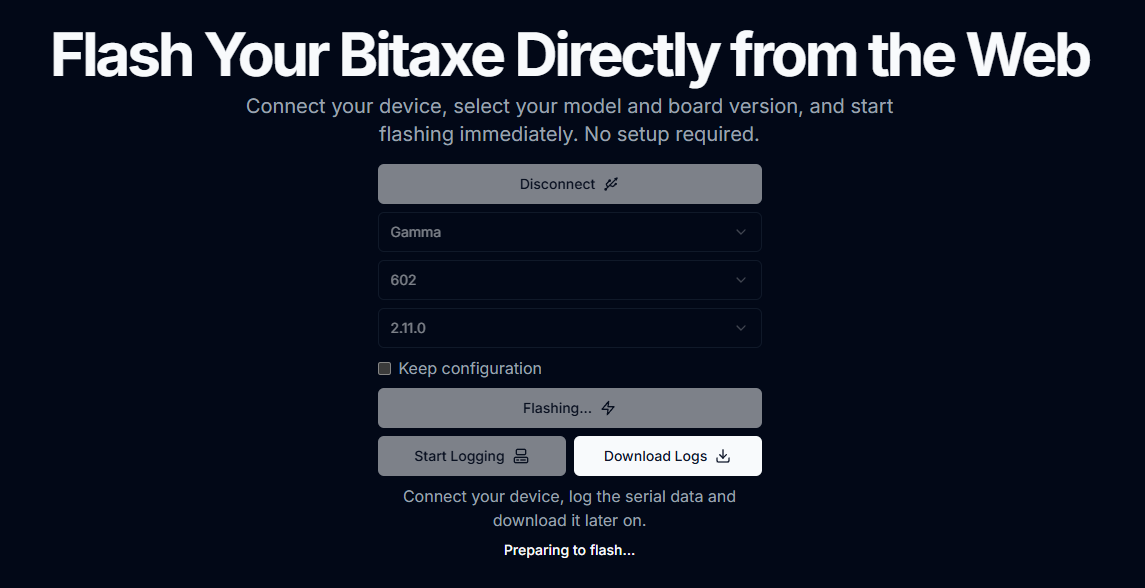Click the chevron on the 602 board dropdown
Image resolution: width=1145 pixels, height=588 pixels.
(x=741, y=280)
